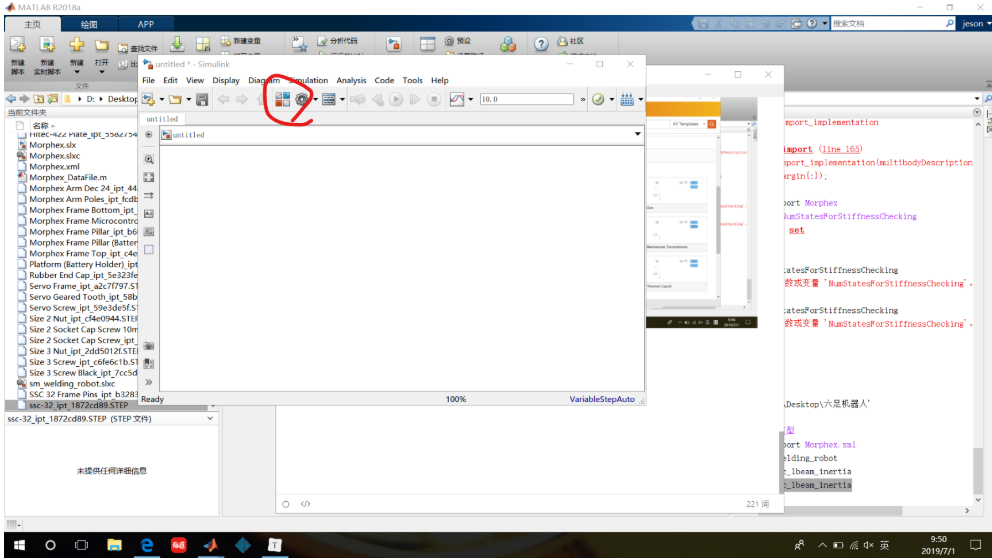Open the Simulink File menu

[149, 80]
